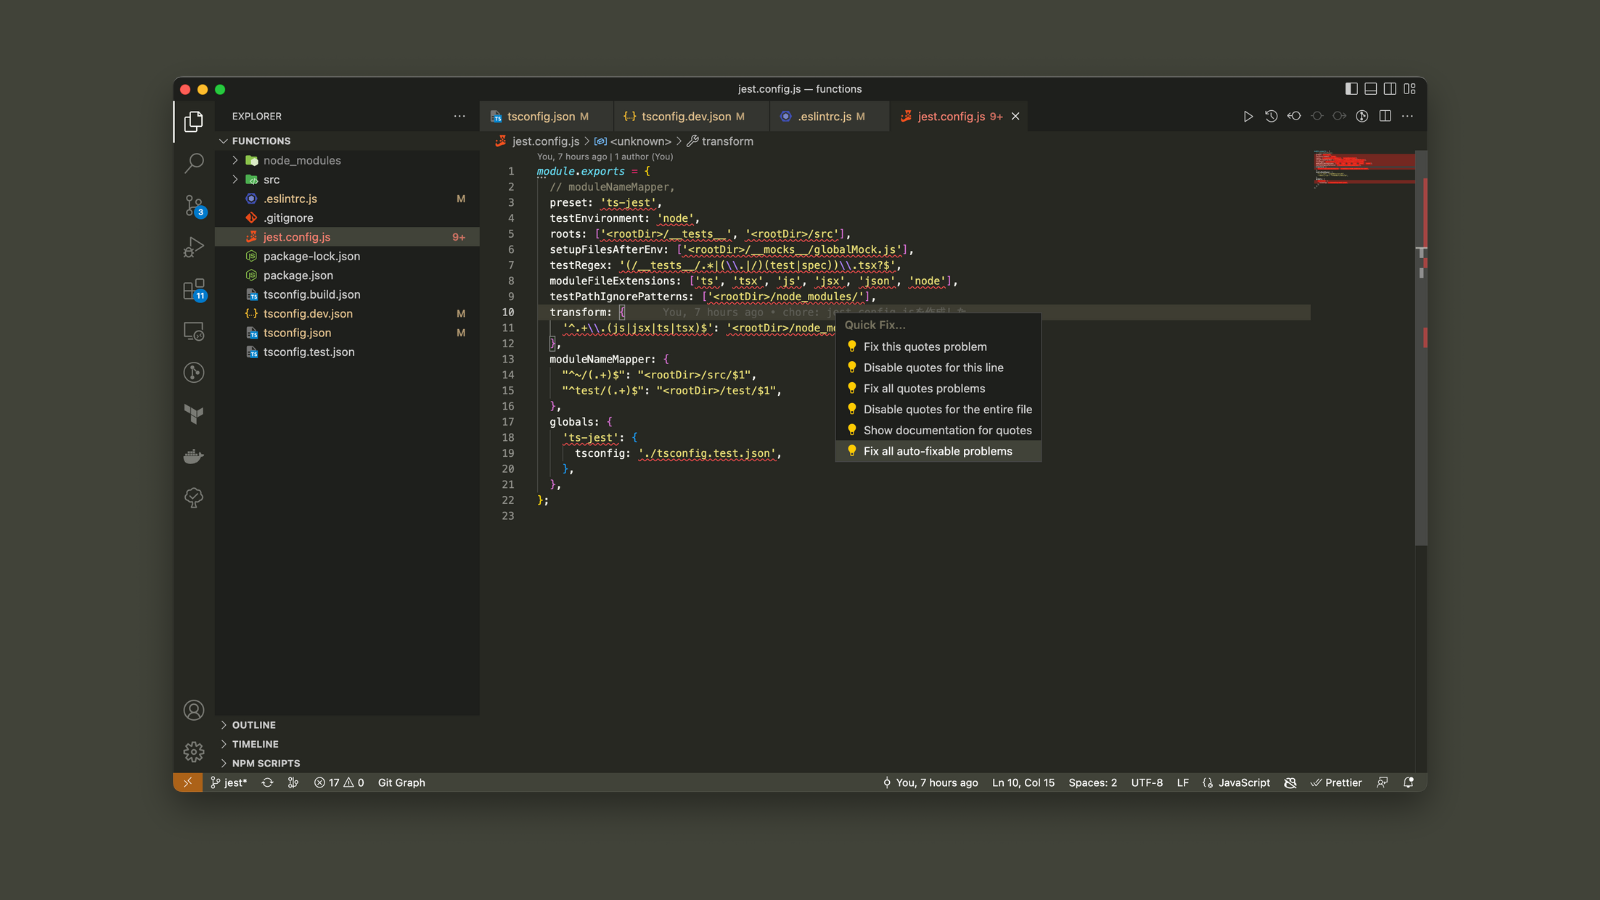Open the Search view in the sidebar
Image resolution: width=1600 pixels, height=900 pixels.
click(x=193, y=163)
